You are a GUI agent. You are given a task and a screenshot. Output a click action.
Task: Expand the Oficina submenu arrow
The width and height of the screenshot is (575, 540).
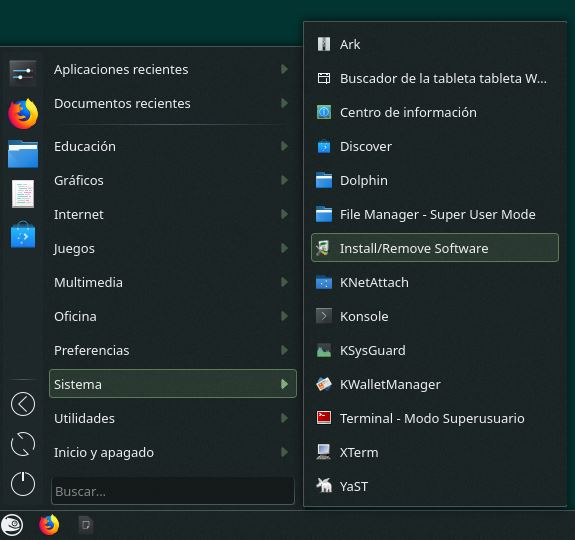click(284, 316)
